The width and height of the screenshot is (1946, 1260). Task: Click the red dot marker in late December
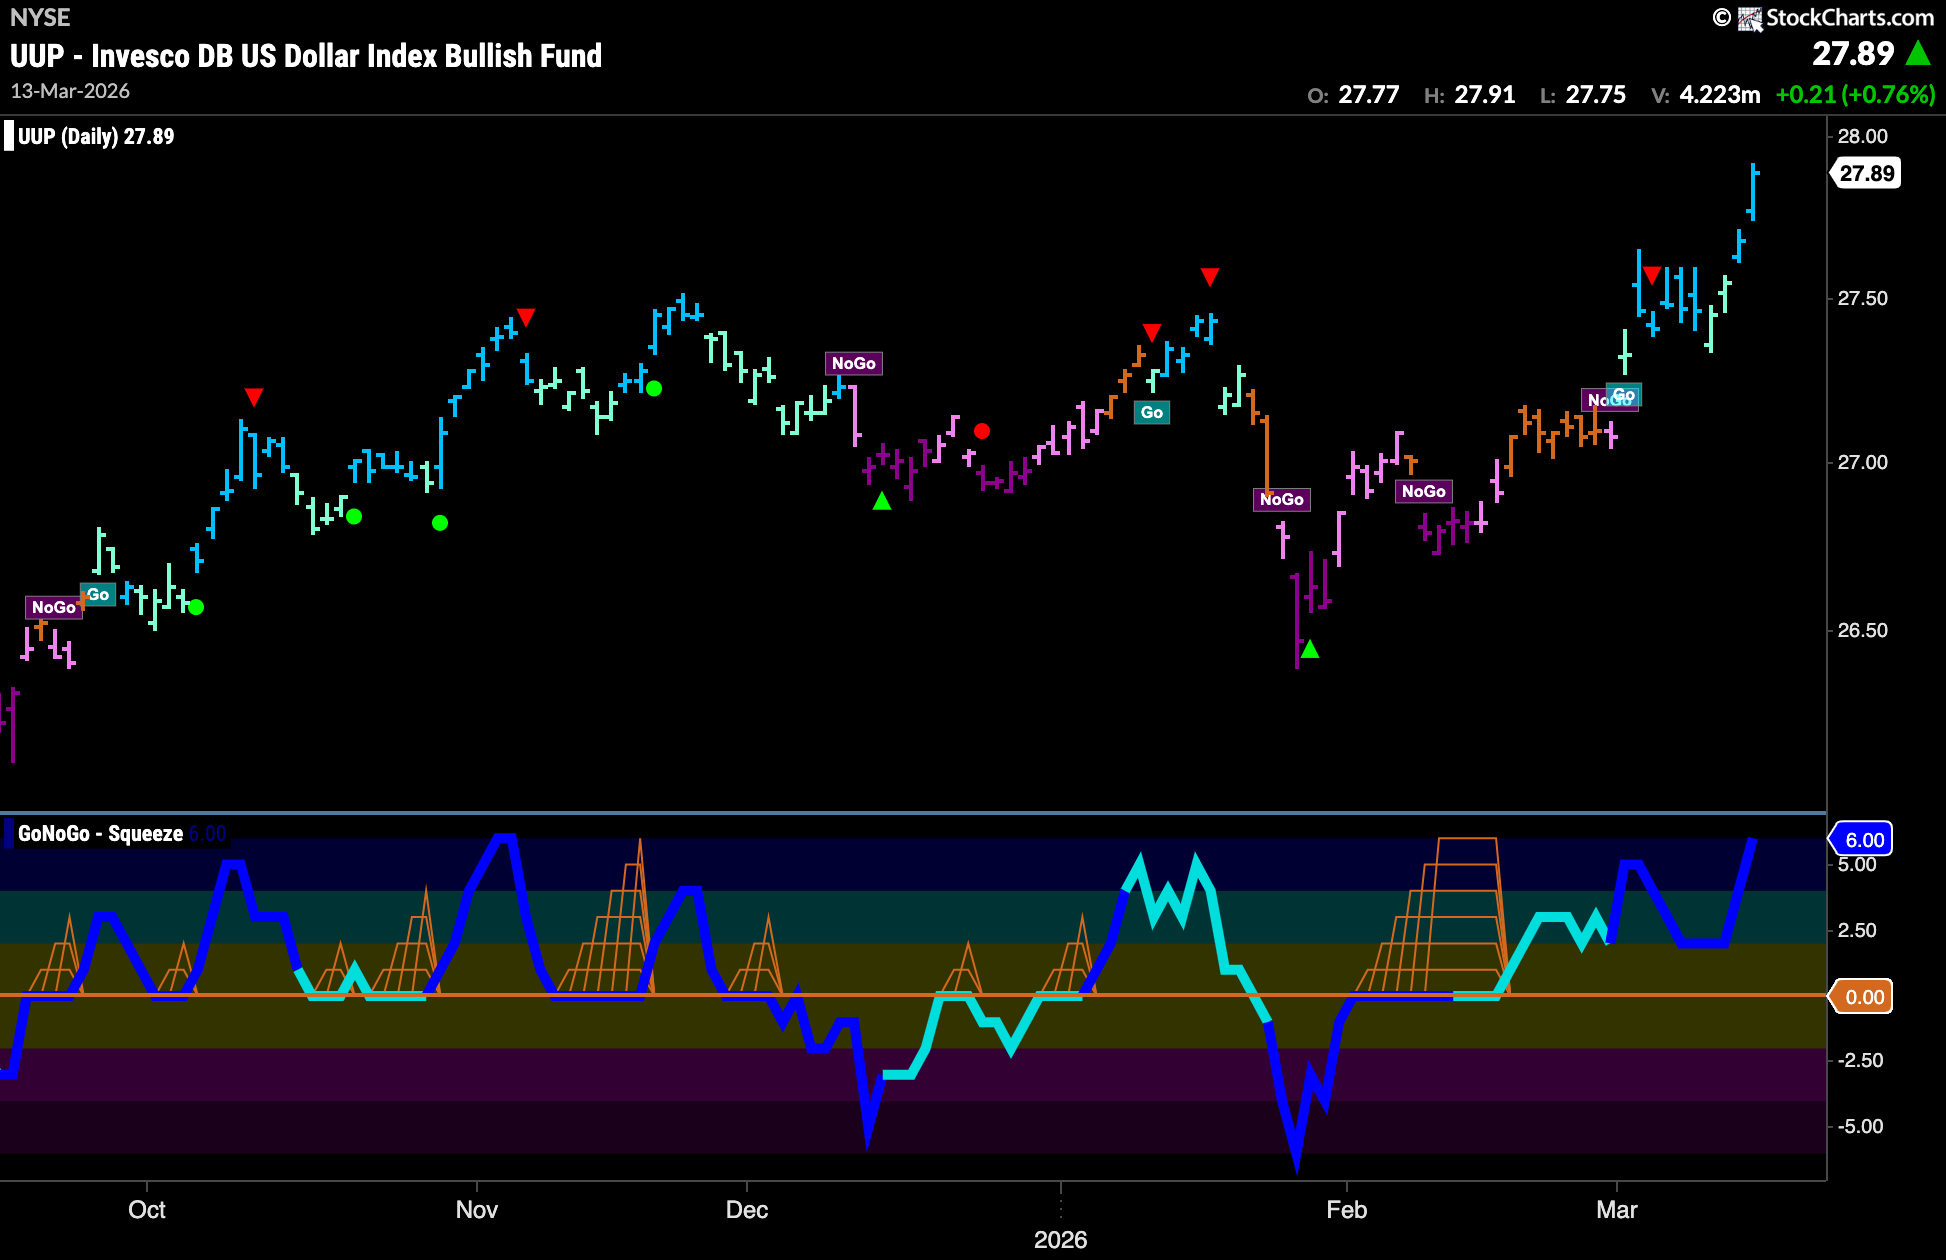pos(982,431)
